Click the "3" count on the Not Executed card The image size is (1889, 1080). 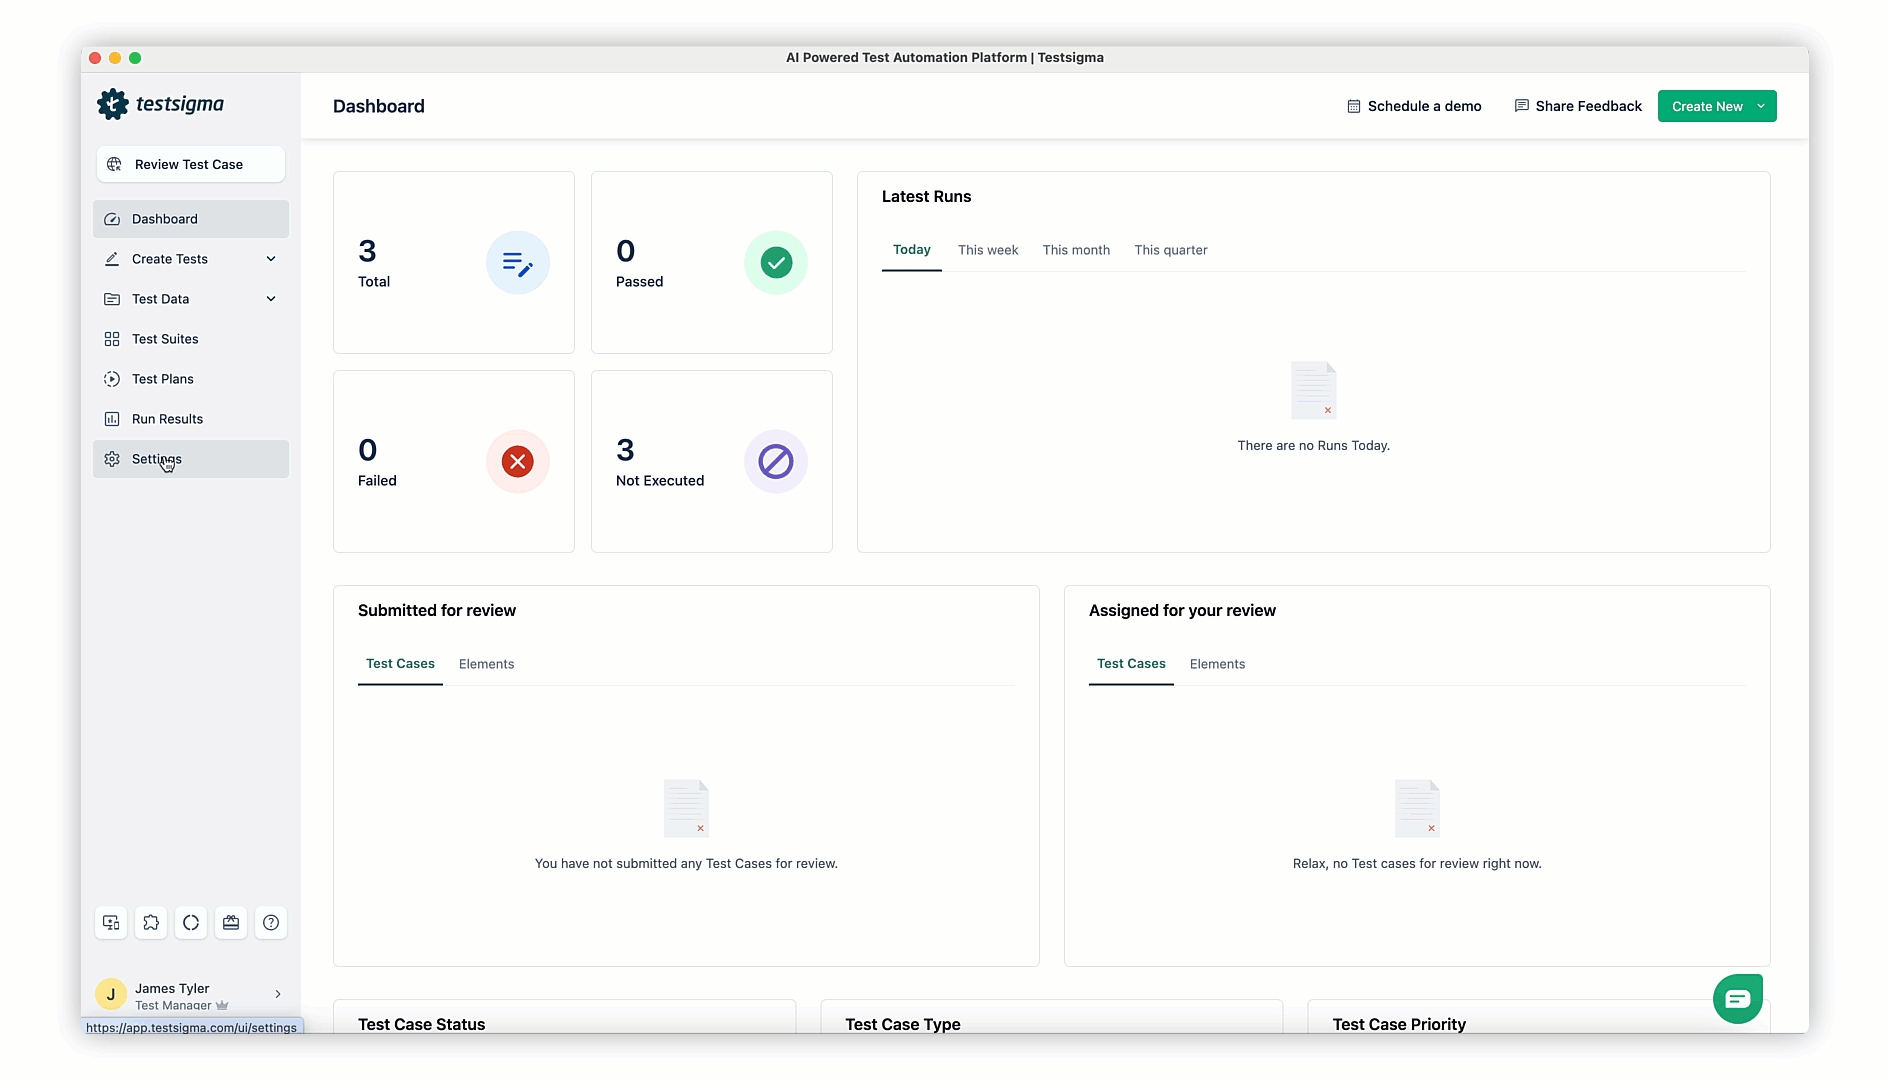click(x=625, y=450)
